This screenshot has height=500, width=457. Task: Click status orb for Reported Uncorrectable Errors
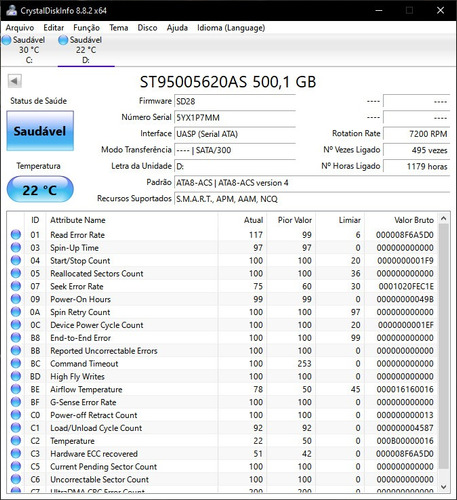16,350
